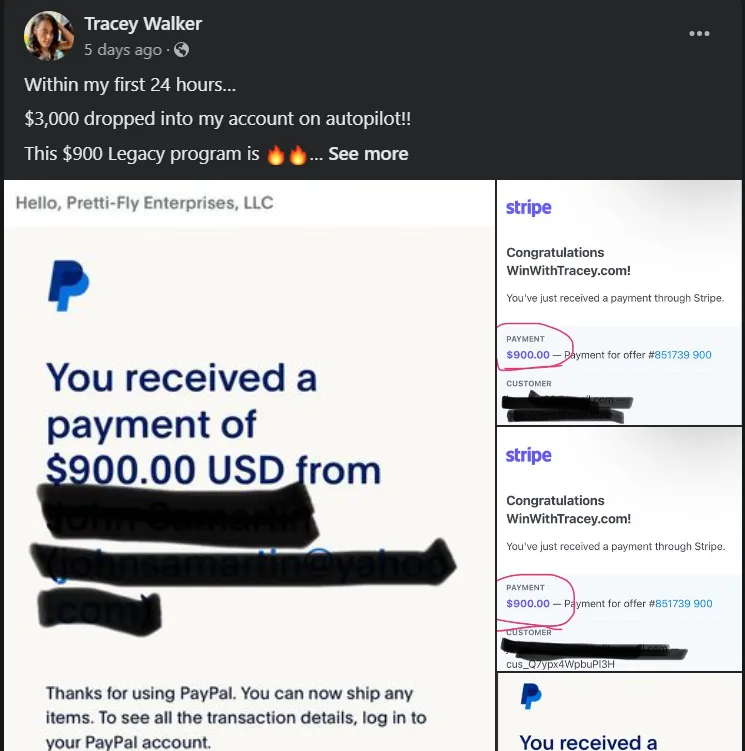The width and height of the screenshot is (745, 751).
Task: Expand post text with See more
Action: tap(368, 154)
